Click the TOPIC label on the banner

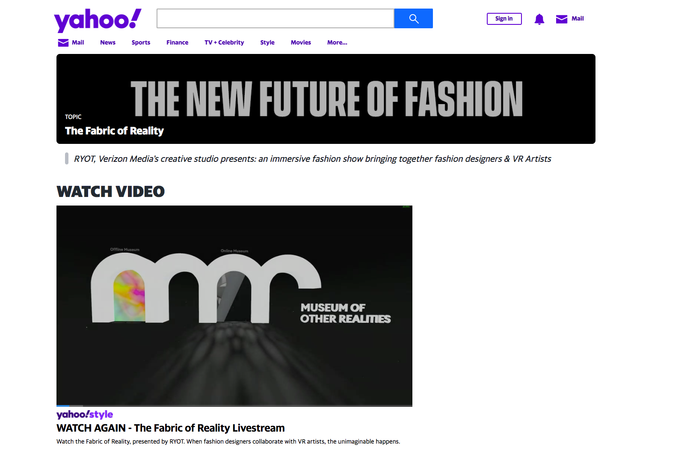click(x=73, y=117)
